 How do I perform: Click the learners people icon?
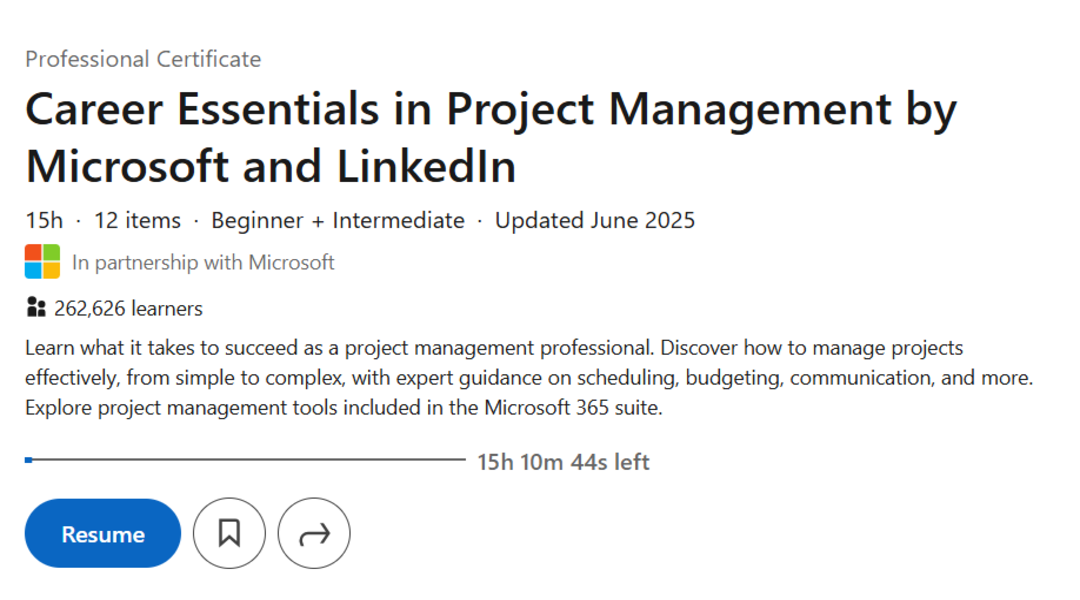tap(36, 308)
